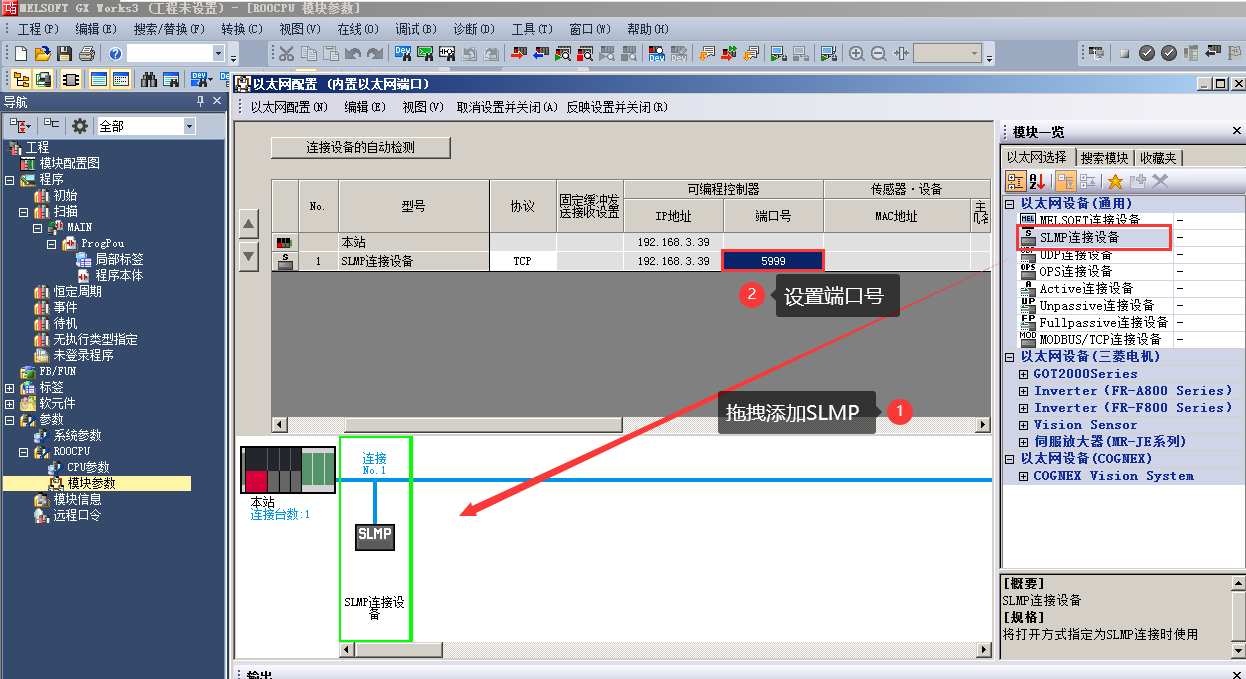Click the Undo arrow icon
The image size is (1246, 679).
(x=353, y=53)
